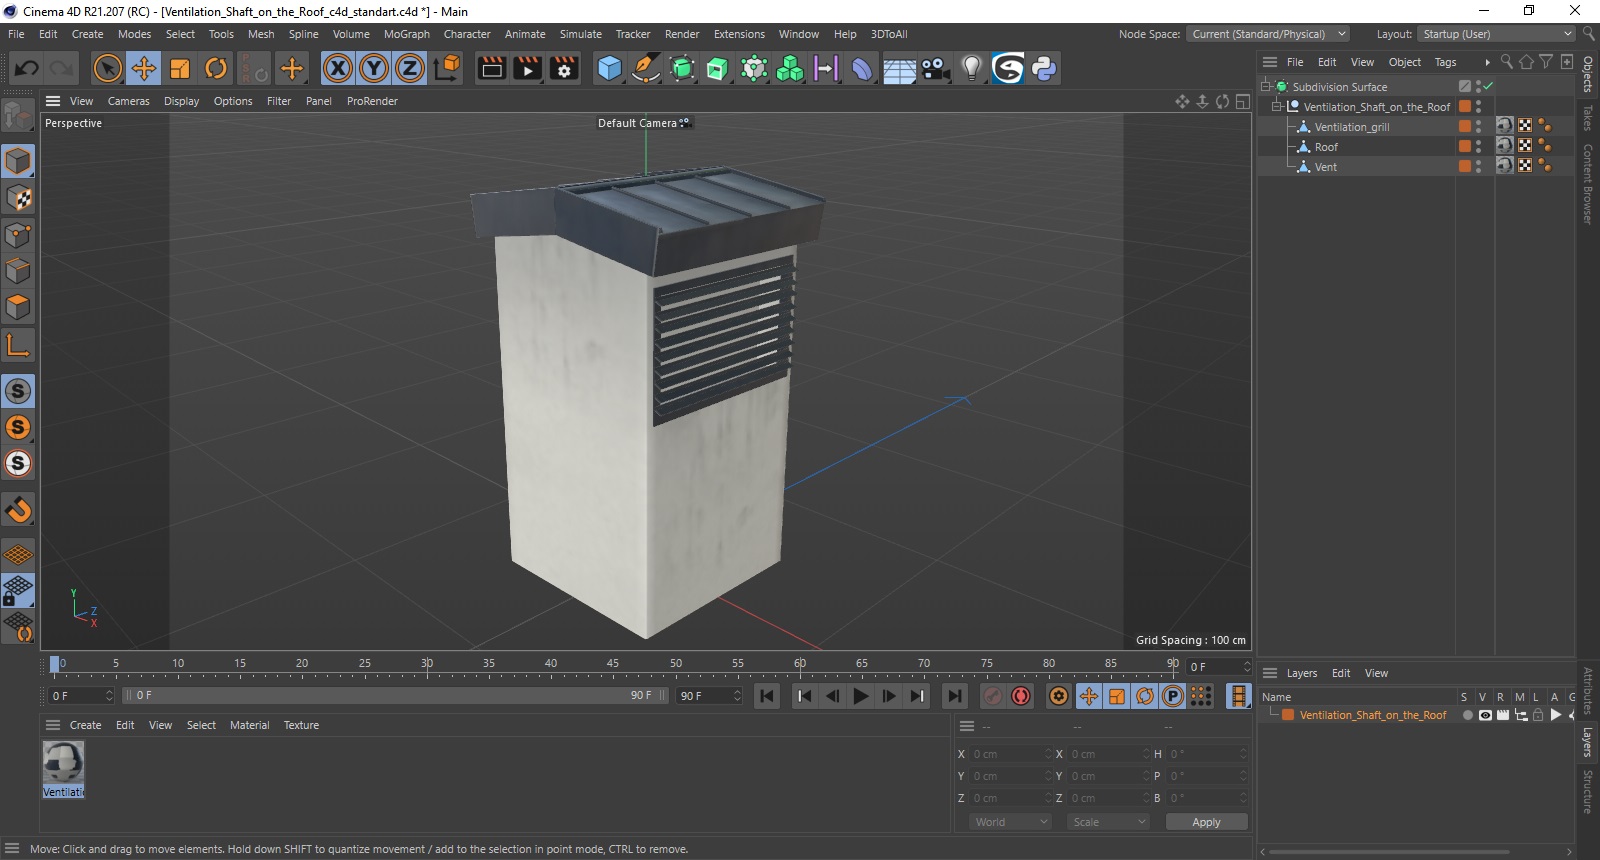Click the Python script icon
Viewport: 1600px width, 860px height.
pyautogui.click(x=1044, y=68)
